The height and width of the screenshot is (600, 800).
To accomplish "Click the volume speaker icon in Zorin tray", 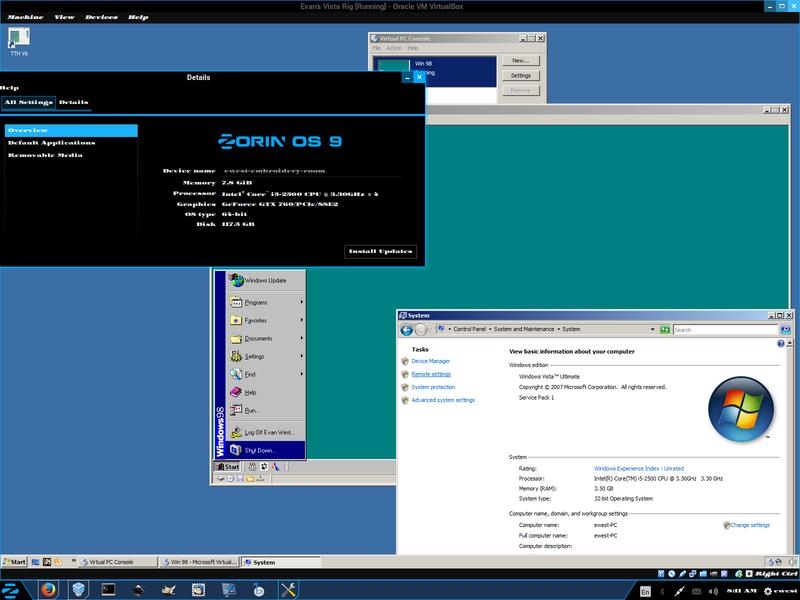I will coord(713,591).
